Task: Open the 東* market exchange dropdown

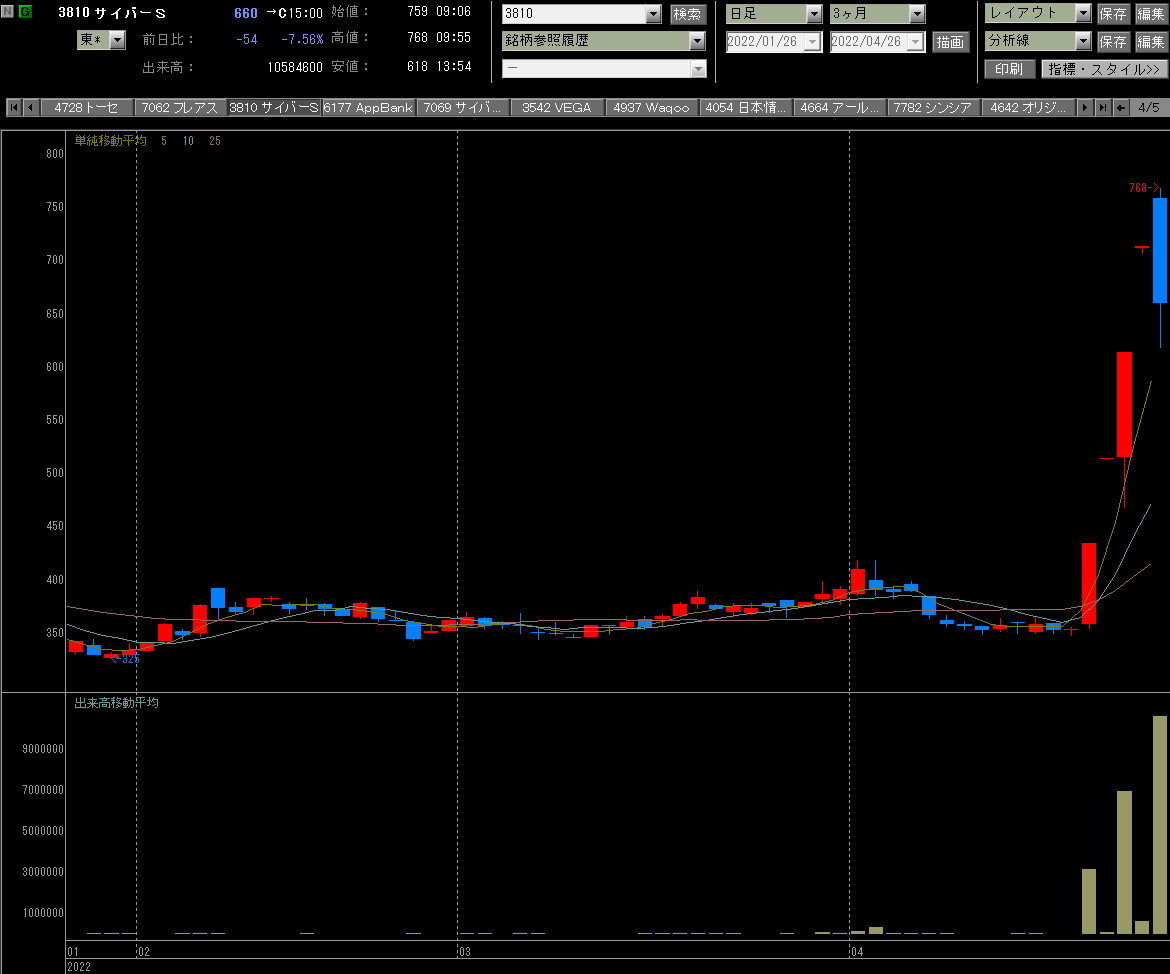Action: pos(117,40)
